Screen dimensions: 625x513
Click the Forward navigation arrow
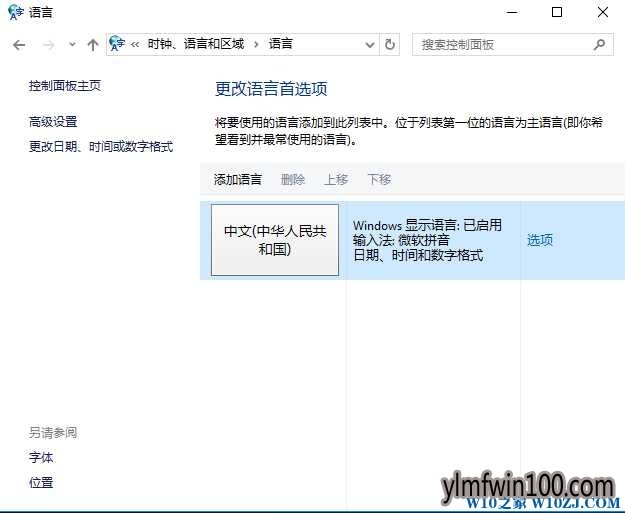tap(48, 45)
